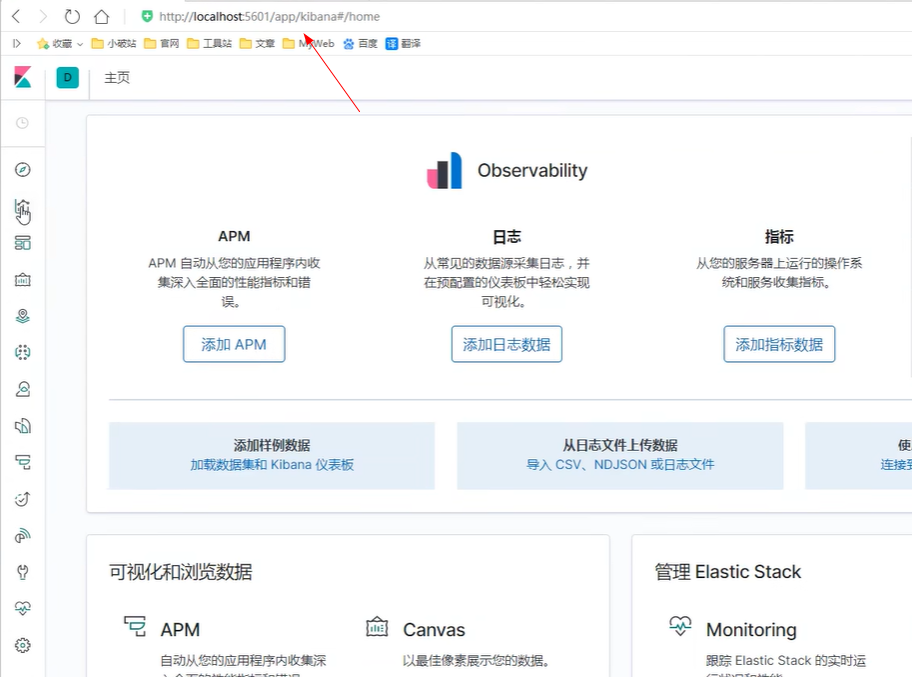This screenshot has height=677, width=912.
Task: Open Discover compass icon in sidebar
Action: pyautogui.click(x=22, y=169)
